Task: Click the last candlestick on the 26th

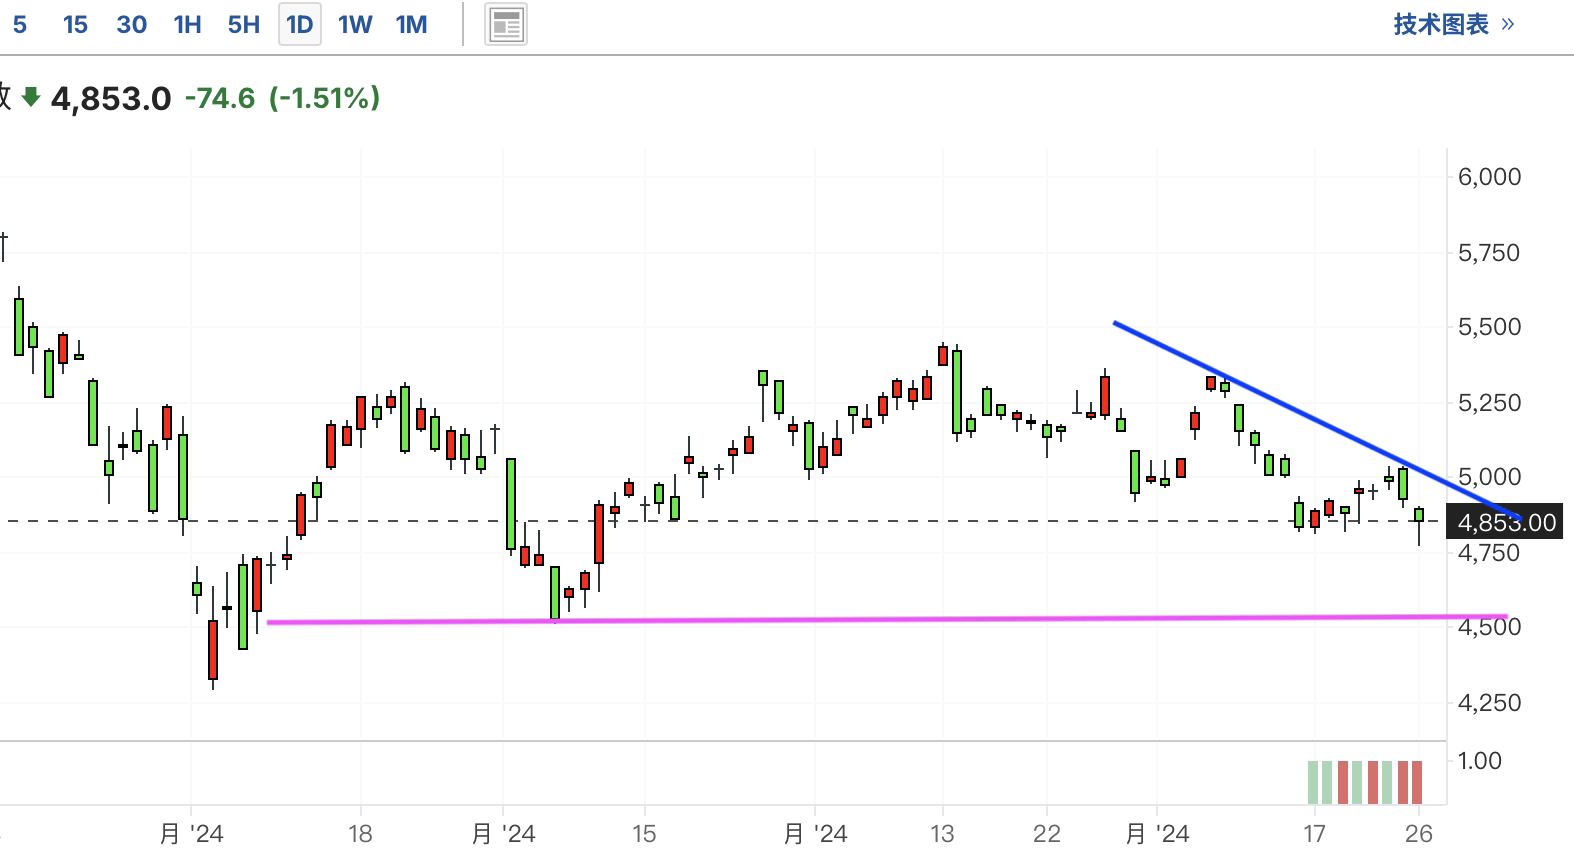Action: click(x=1419, y=516)
